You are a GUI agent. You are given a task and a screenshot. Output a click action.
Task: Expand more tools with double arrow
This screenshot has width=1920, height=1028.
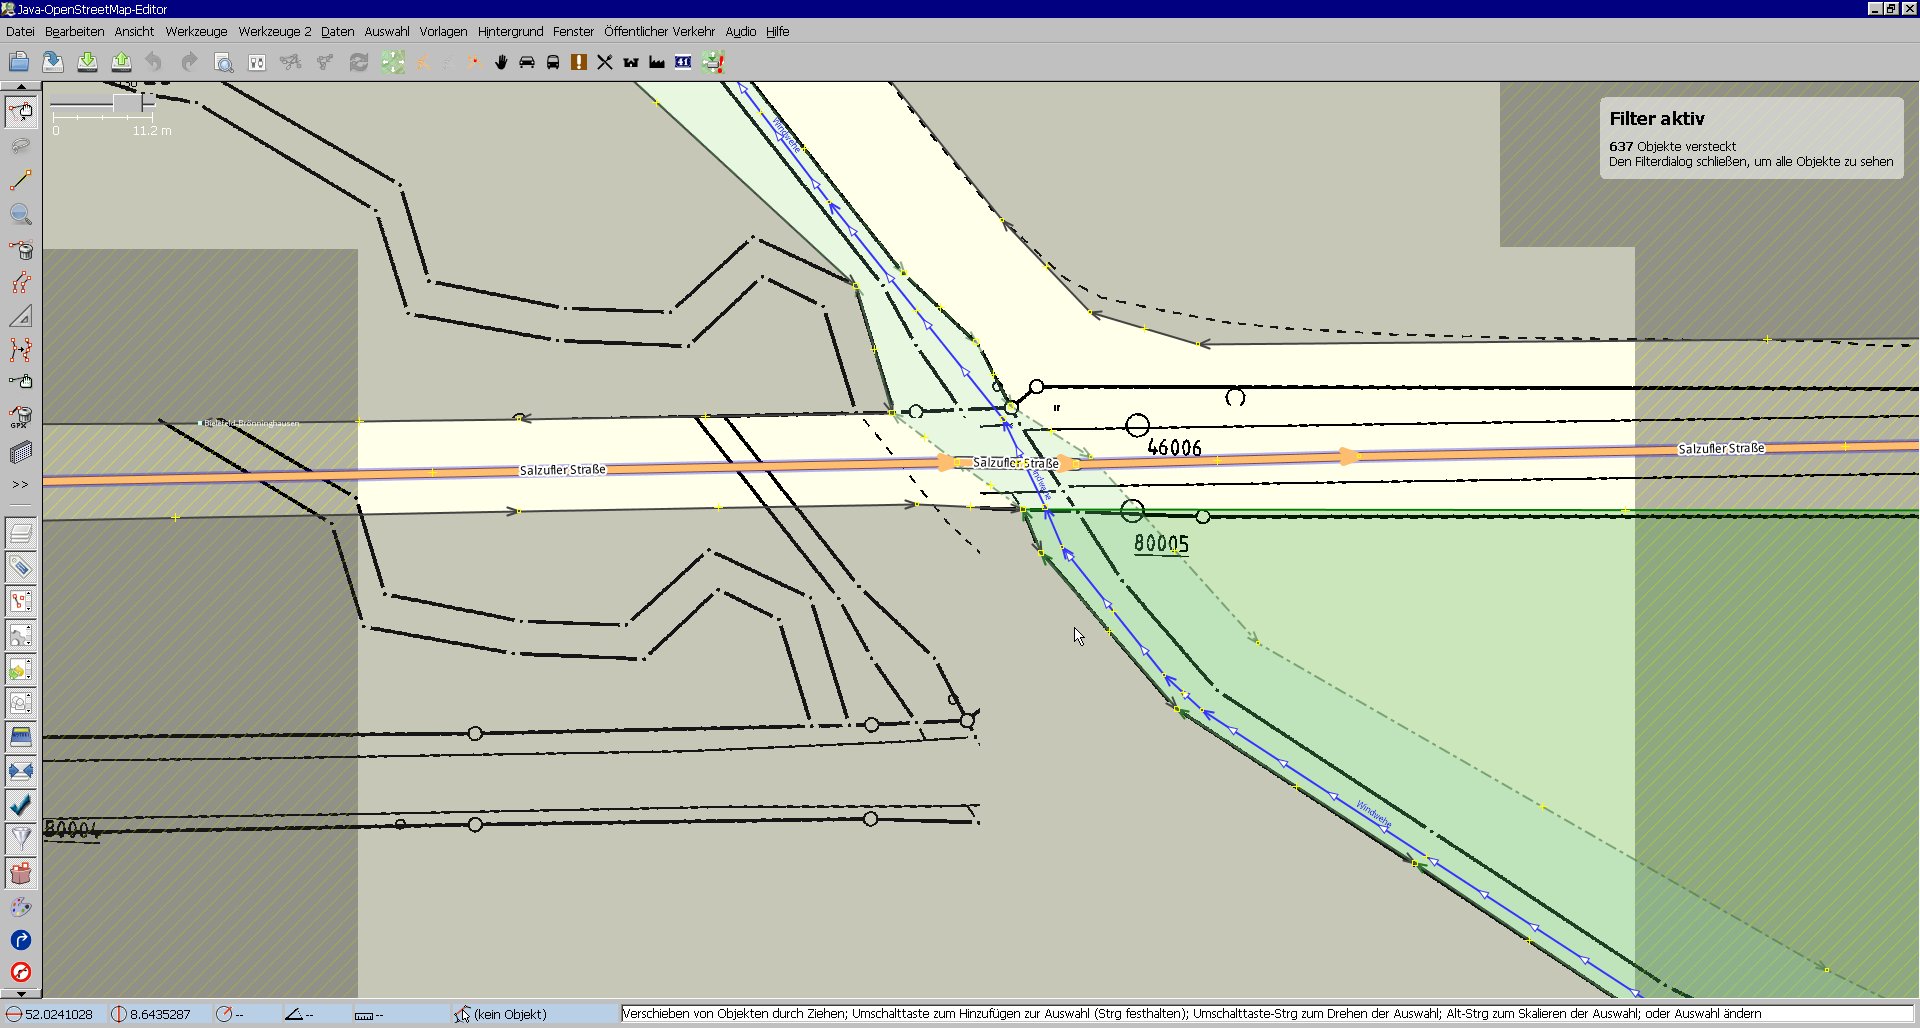point(20,485)
